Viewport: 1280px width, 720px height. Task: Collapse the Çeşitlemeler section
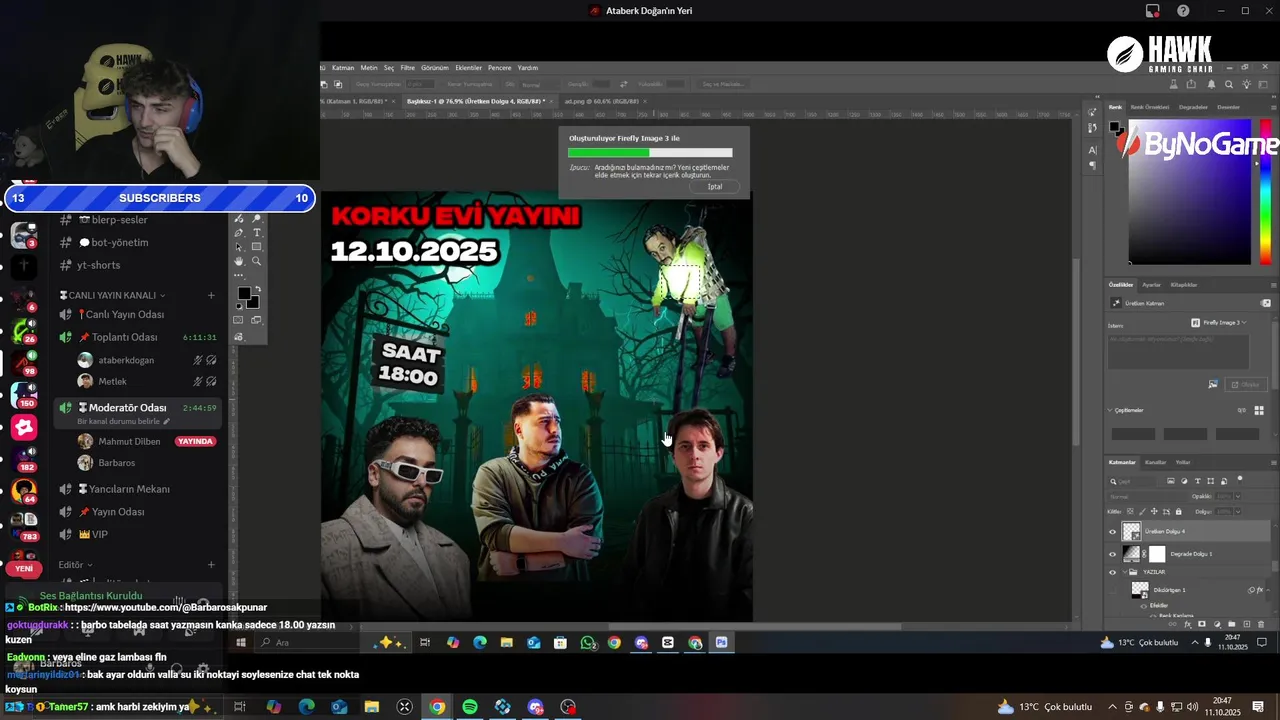click(x=1110, y=410)
